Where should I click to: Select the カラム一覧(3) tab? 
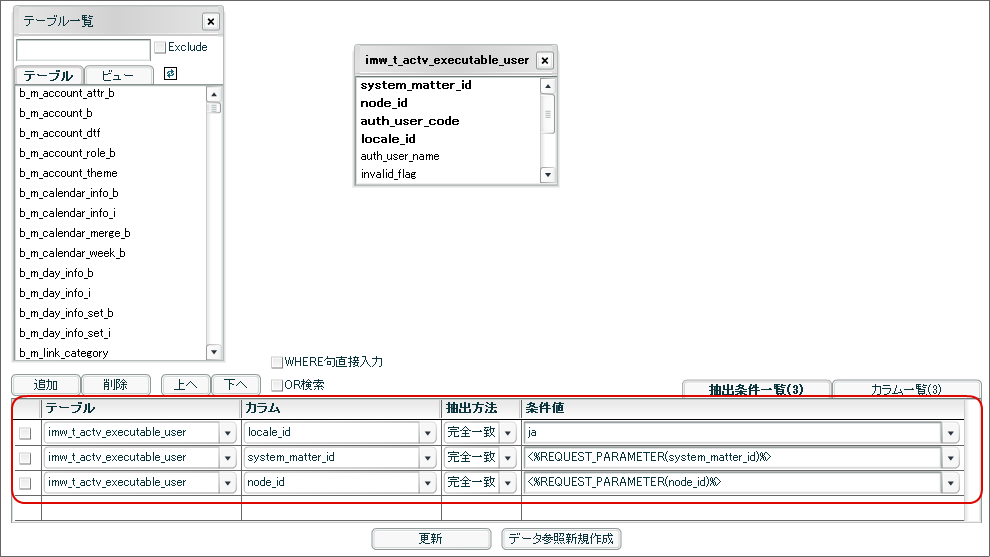(x=906, y=389)
